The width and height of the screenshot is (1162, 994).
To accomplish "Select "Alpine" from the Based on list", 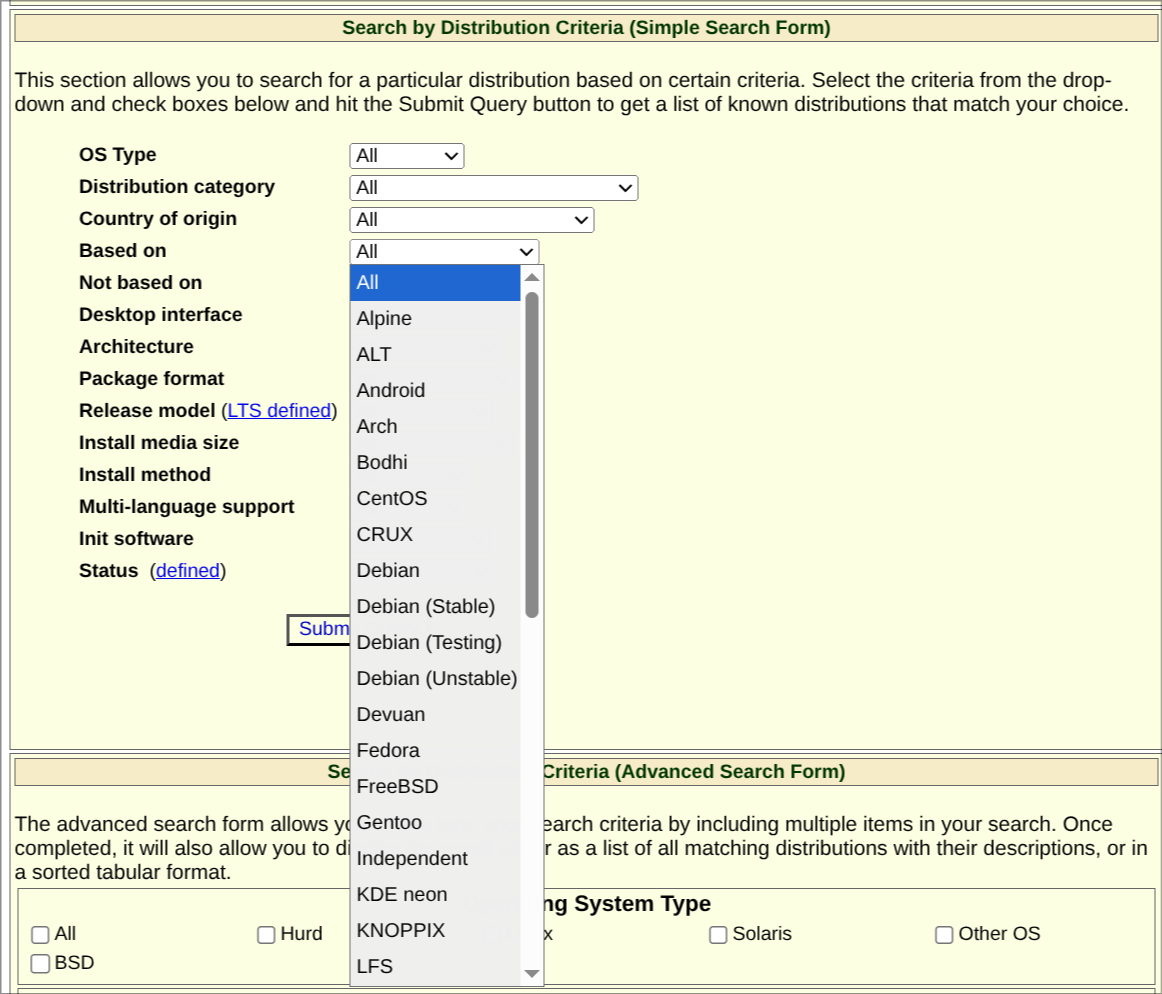I will pos(382,318).
